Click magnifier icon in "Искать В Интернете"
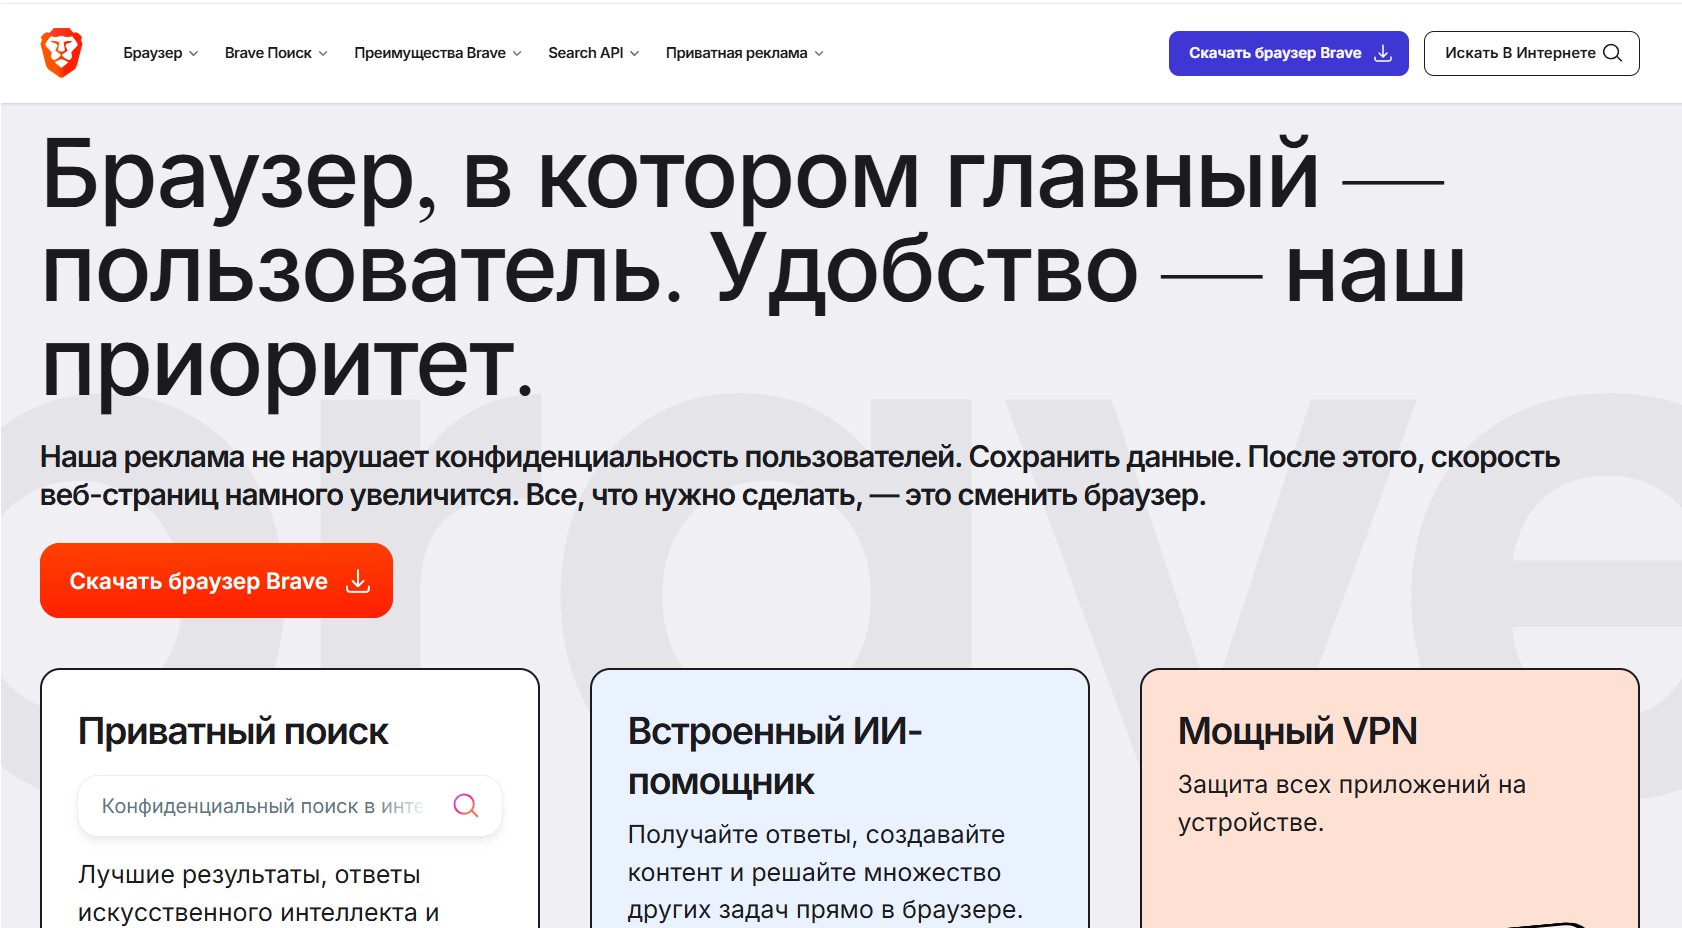Image resolution: width=1682 pixels, height=928 pixels. coord(1612,52)
